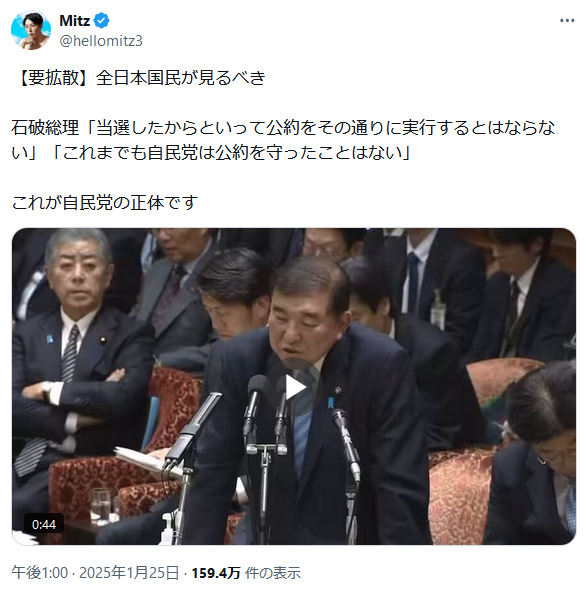
Task: Click the 0:44 video duration badge
Action: click(44, 524)
